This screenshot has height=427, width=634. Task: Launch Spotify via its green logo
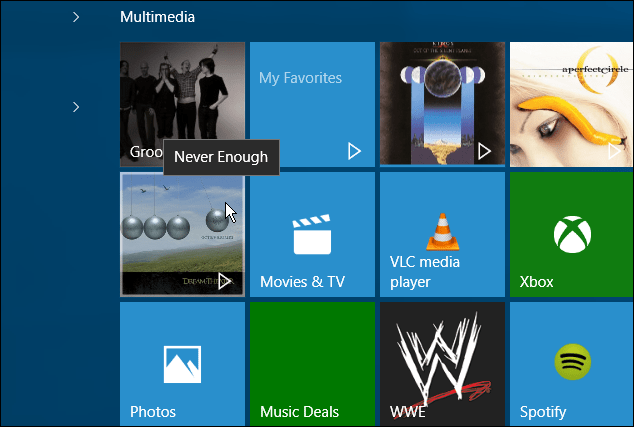[572, 361]
